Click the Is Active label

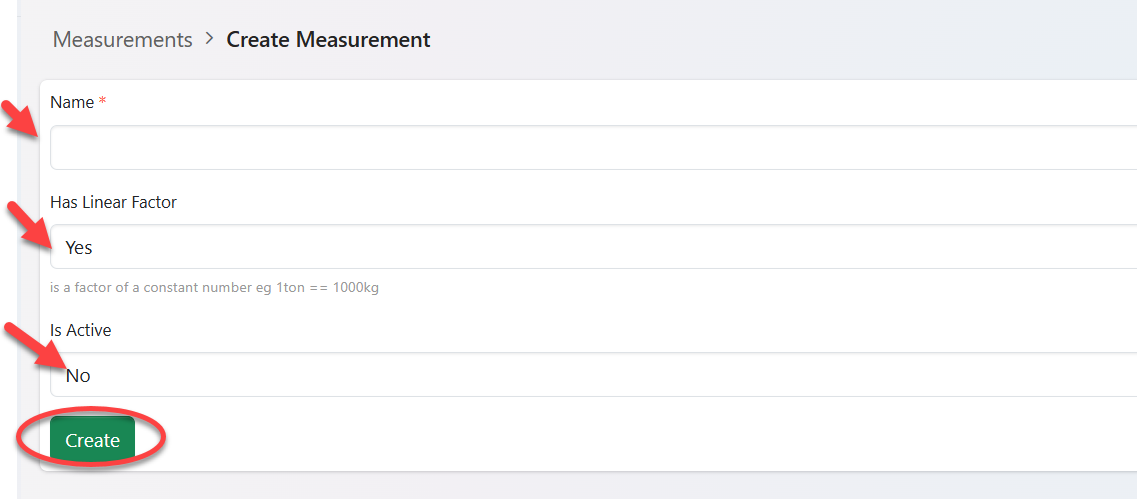80,330
